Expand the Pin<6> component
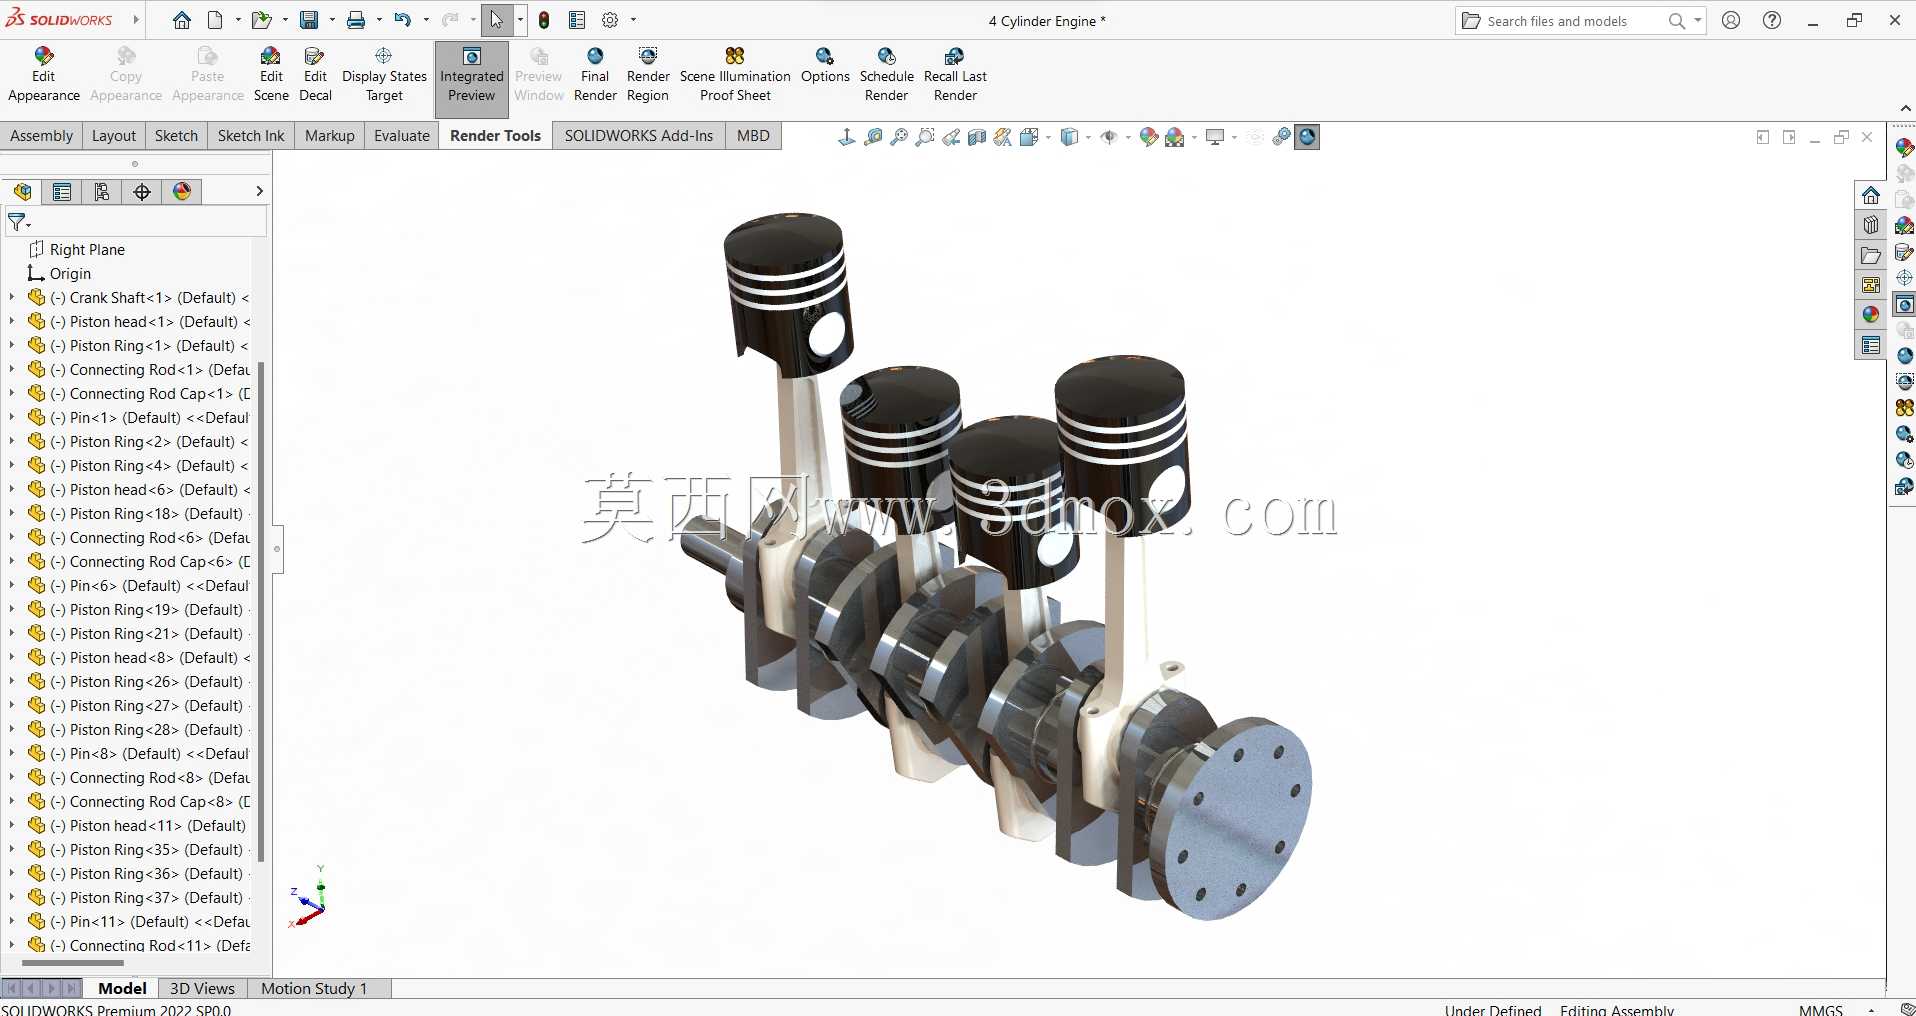1916x1016 pixels. 12,585
